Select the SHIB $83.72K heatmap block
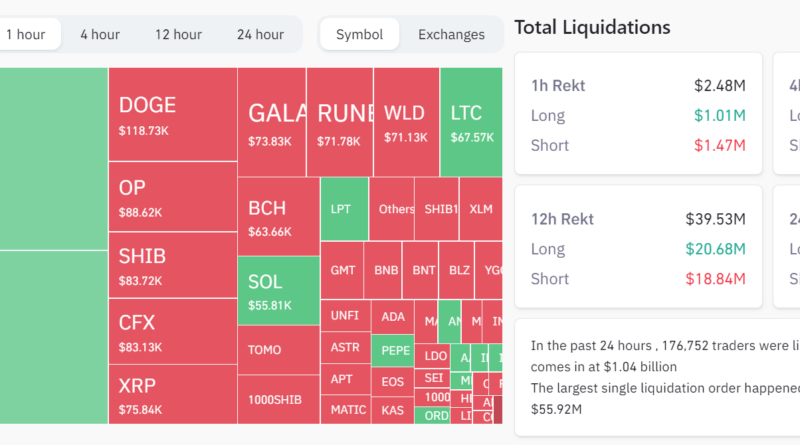The width and height of the screenshot is (800, 445). [x=172, y=266]
